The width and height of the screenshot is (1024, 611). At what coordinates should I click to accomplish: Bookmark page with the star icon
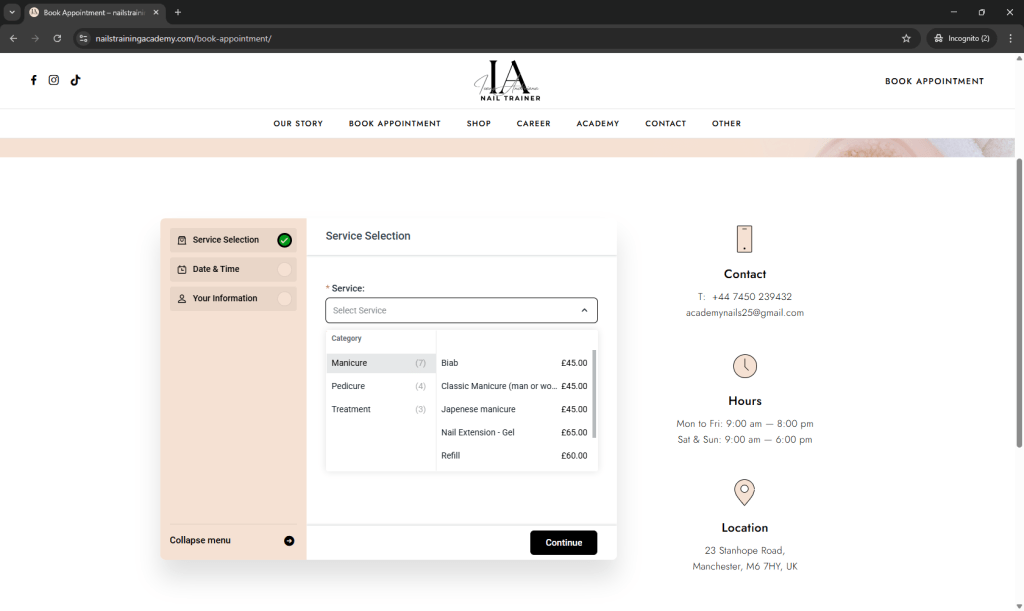pyautogui.click(x=906, y=38)
